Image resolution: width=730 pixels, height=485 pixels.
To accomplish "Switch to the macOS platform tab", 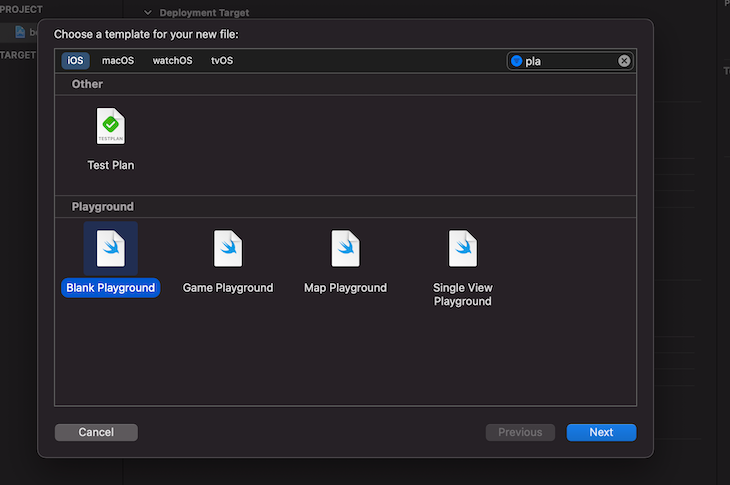I will [x=118, y=61].
